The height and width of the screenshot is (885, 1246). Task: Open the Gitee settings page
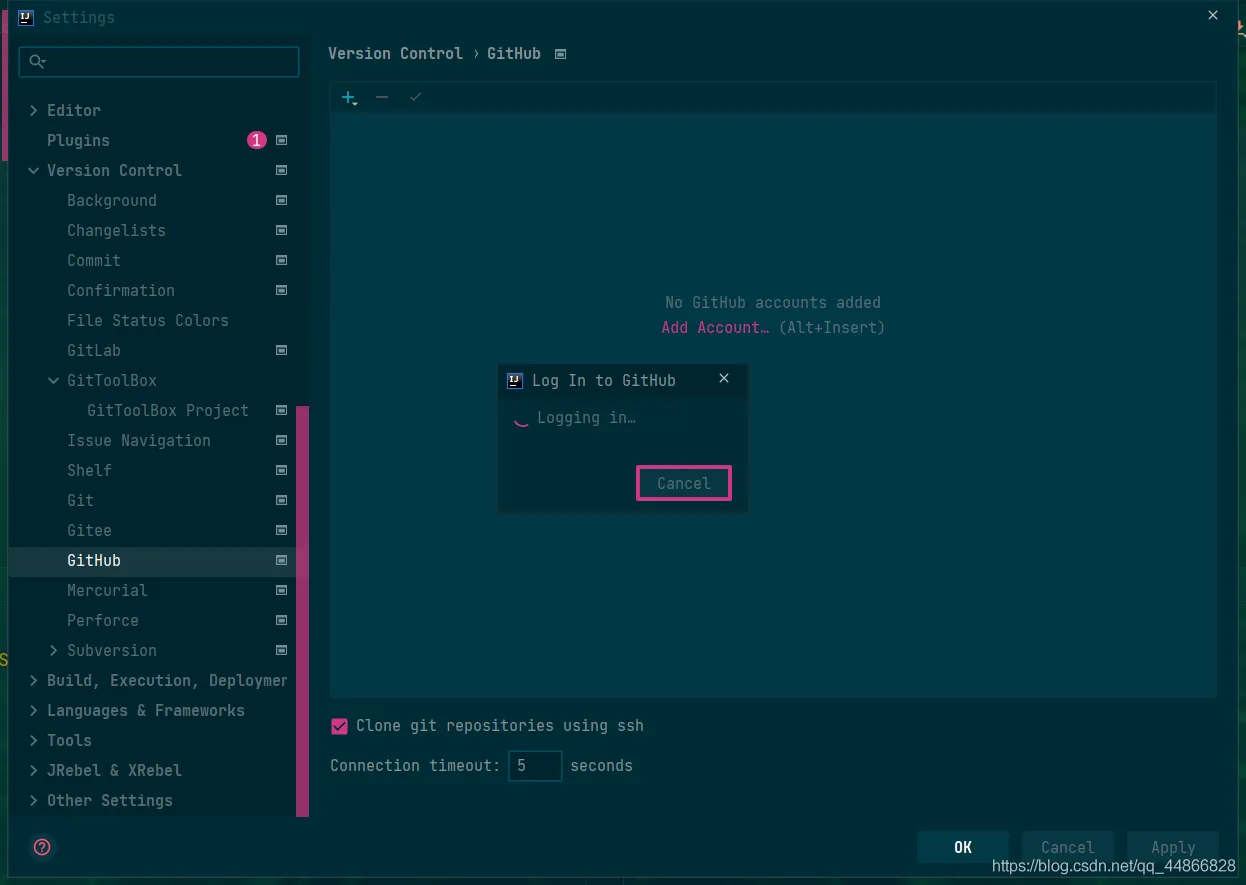(x=89, y=531)
